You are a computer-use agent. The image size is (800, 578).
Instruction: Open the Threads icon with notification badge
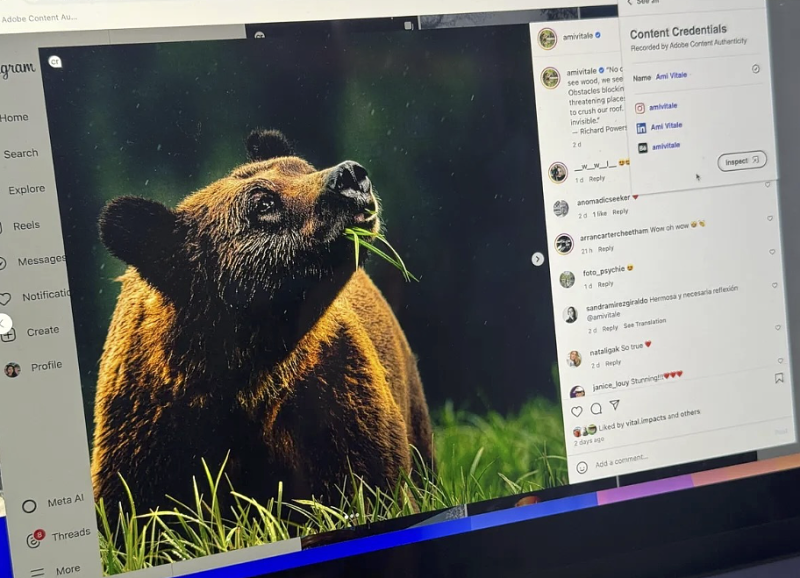(34, 539)
